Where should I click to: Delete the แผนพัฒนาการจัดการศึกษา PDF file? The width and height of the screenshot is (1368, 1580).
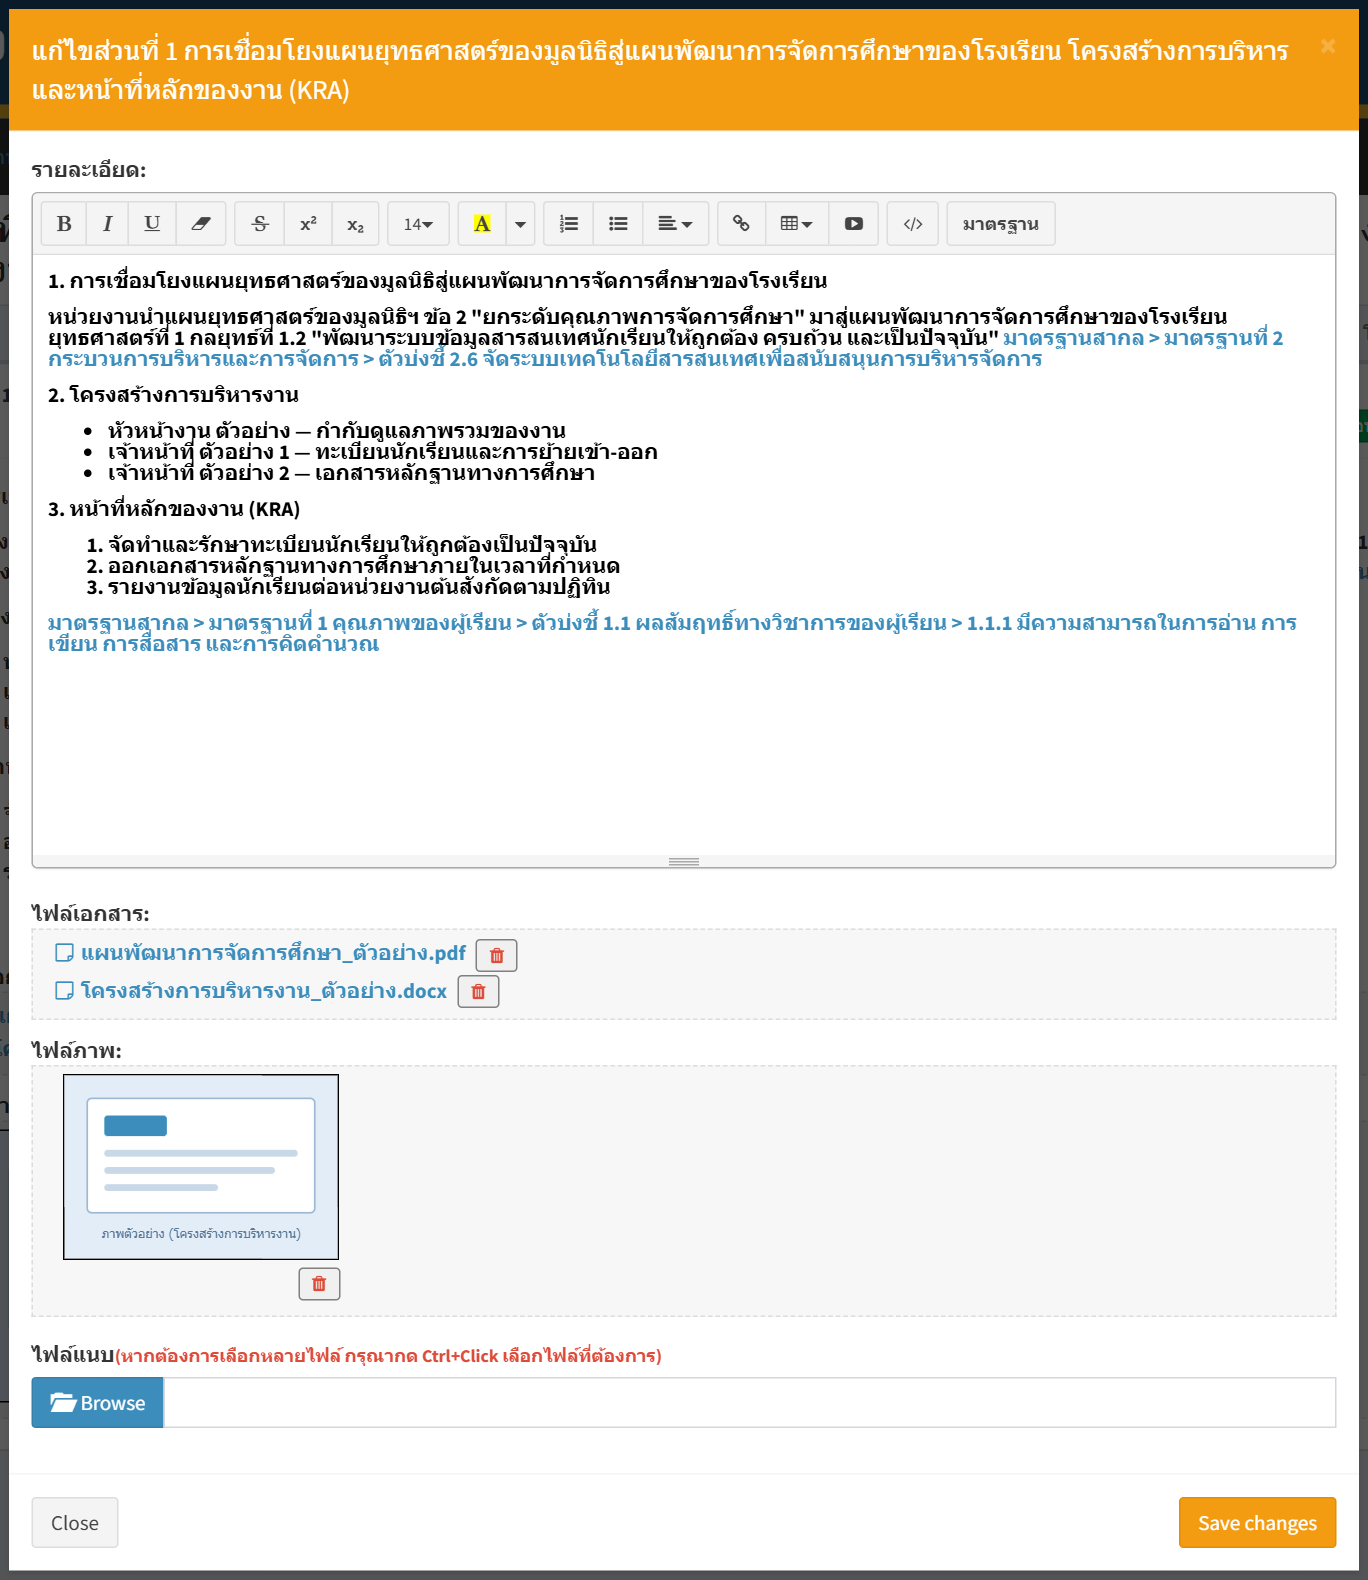pos(497,955)
